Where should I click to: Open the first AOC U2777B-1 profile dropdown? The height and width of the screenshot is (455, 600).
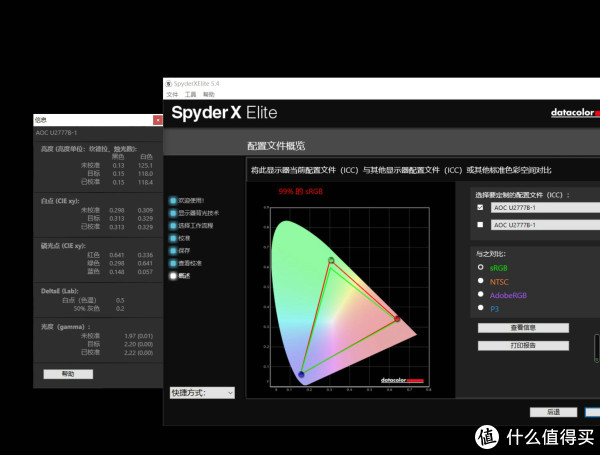click(545, 208)
